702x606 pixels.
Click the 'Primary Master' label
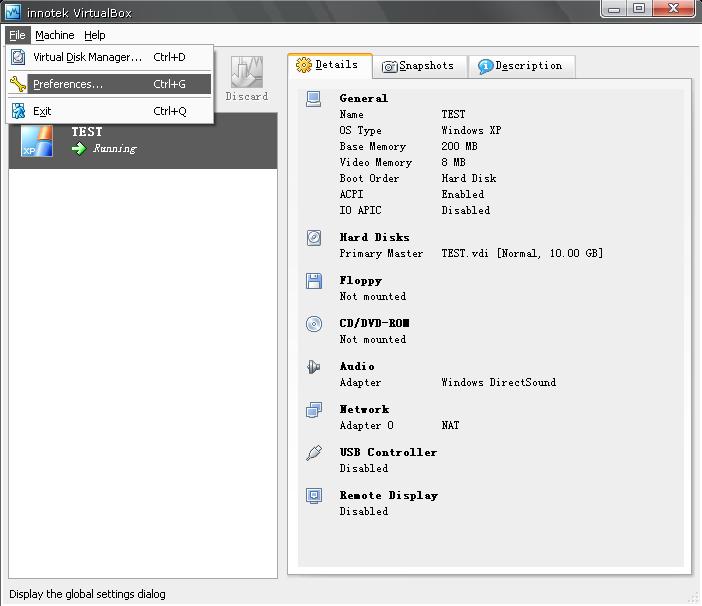click(x=381, y=253)
